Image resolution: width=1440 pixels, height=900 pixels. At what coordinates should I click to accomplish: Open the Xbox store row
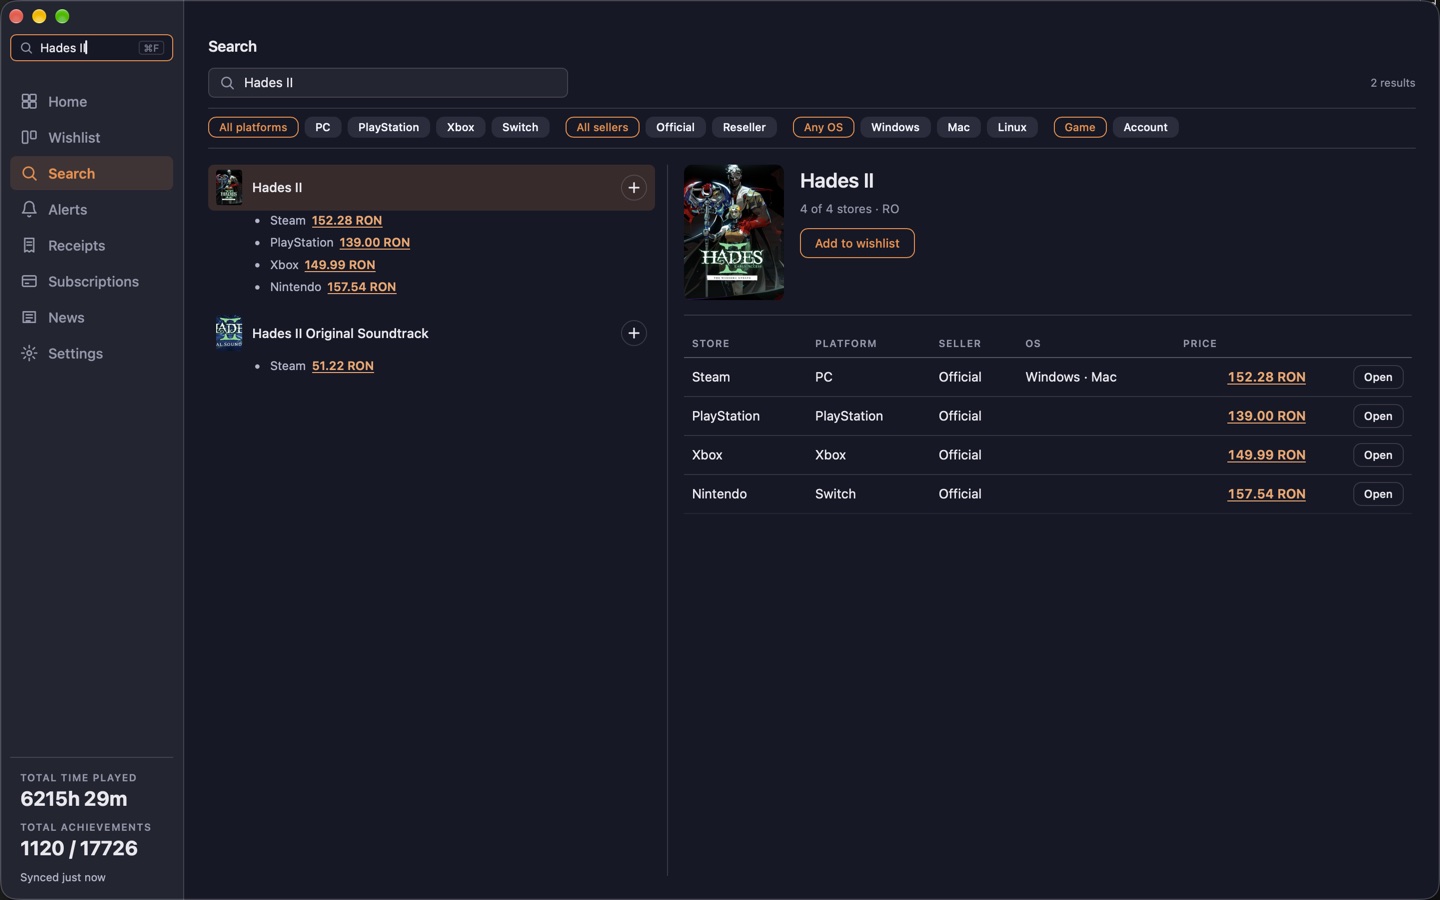tap(1378, 455)
